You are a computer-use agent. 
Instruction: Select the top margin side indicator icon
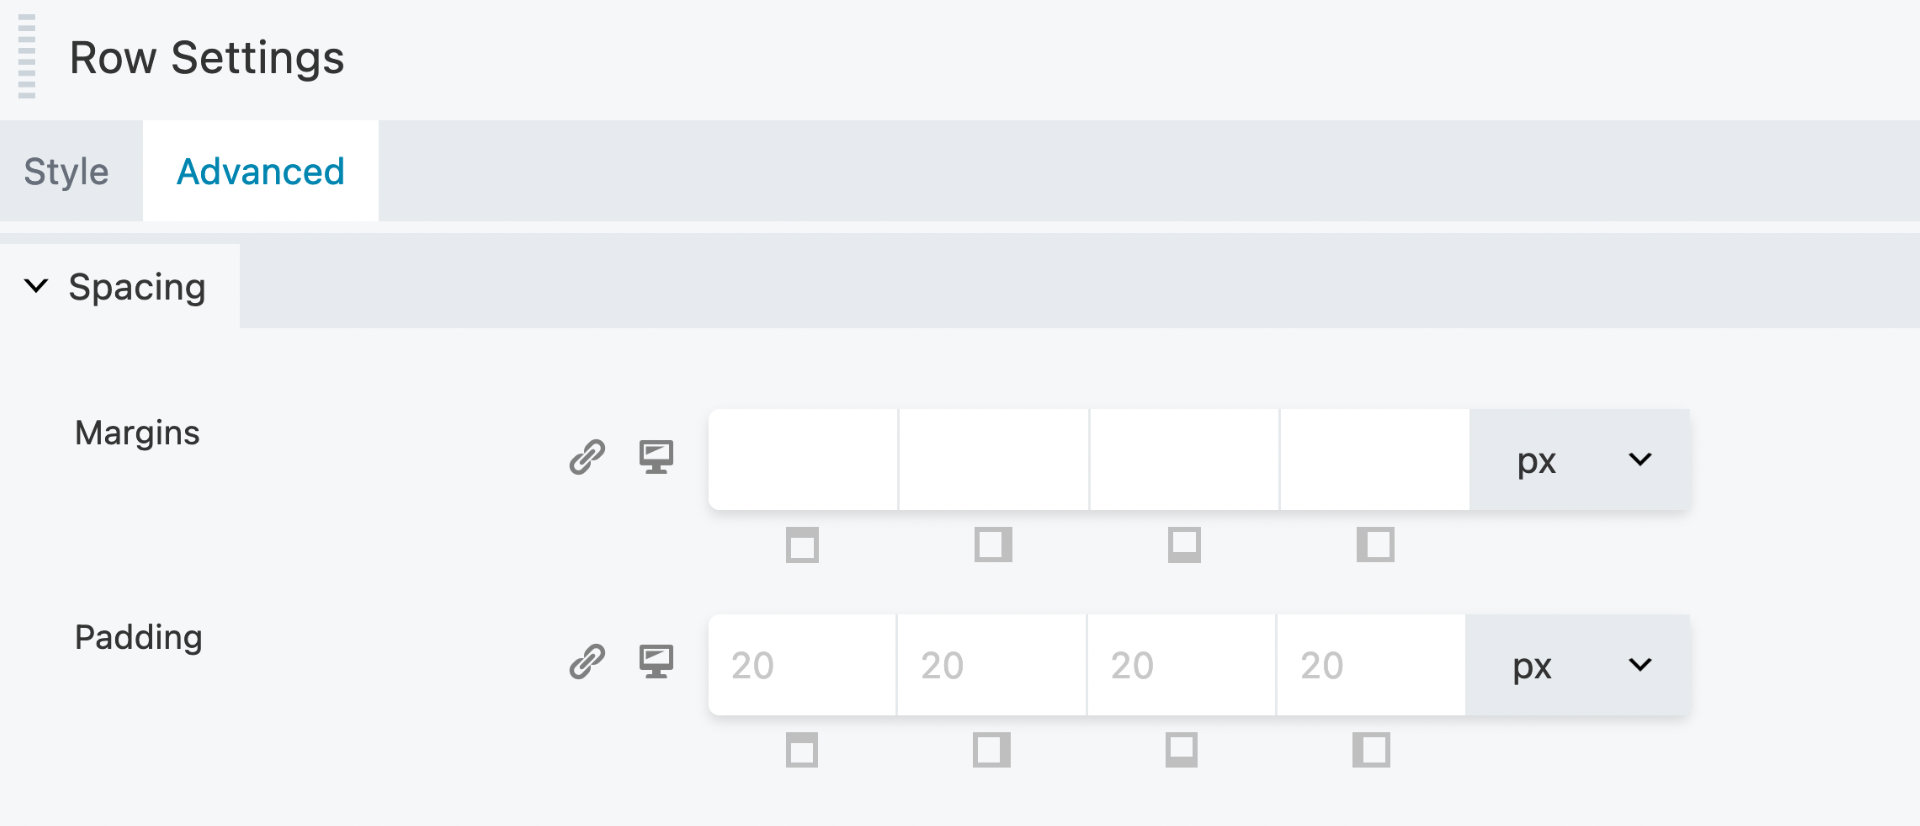point(802,546)
